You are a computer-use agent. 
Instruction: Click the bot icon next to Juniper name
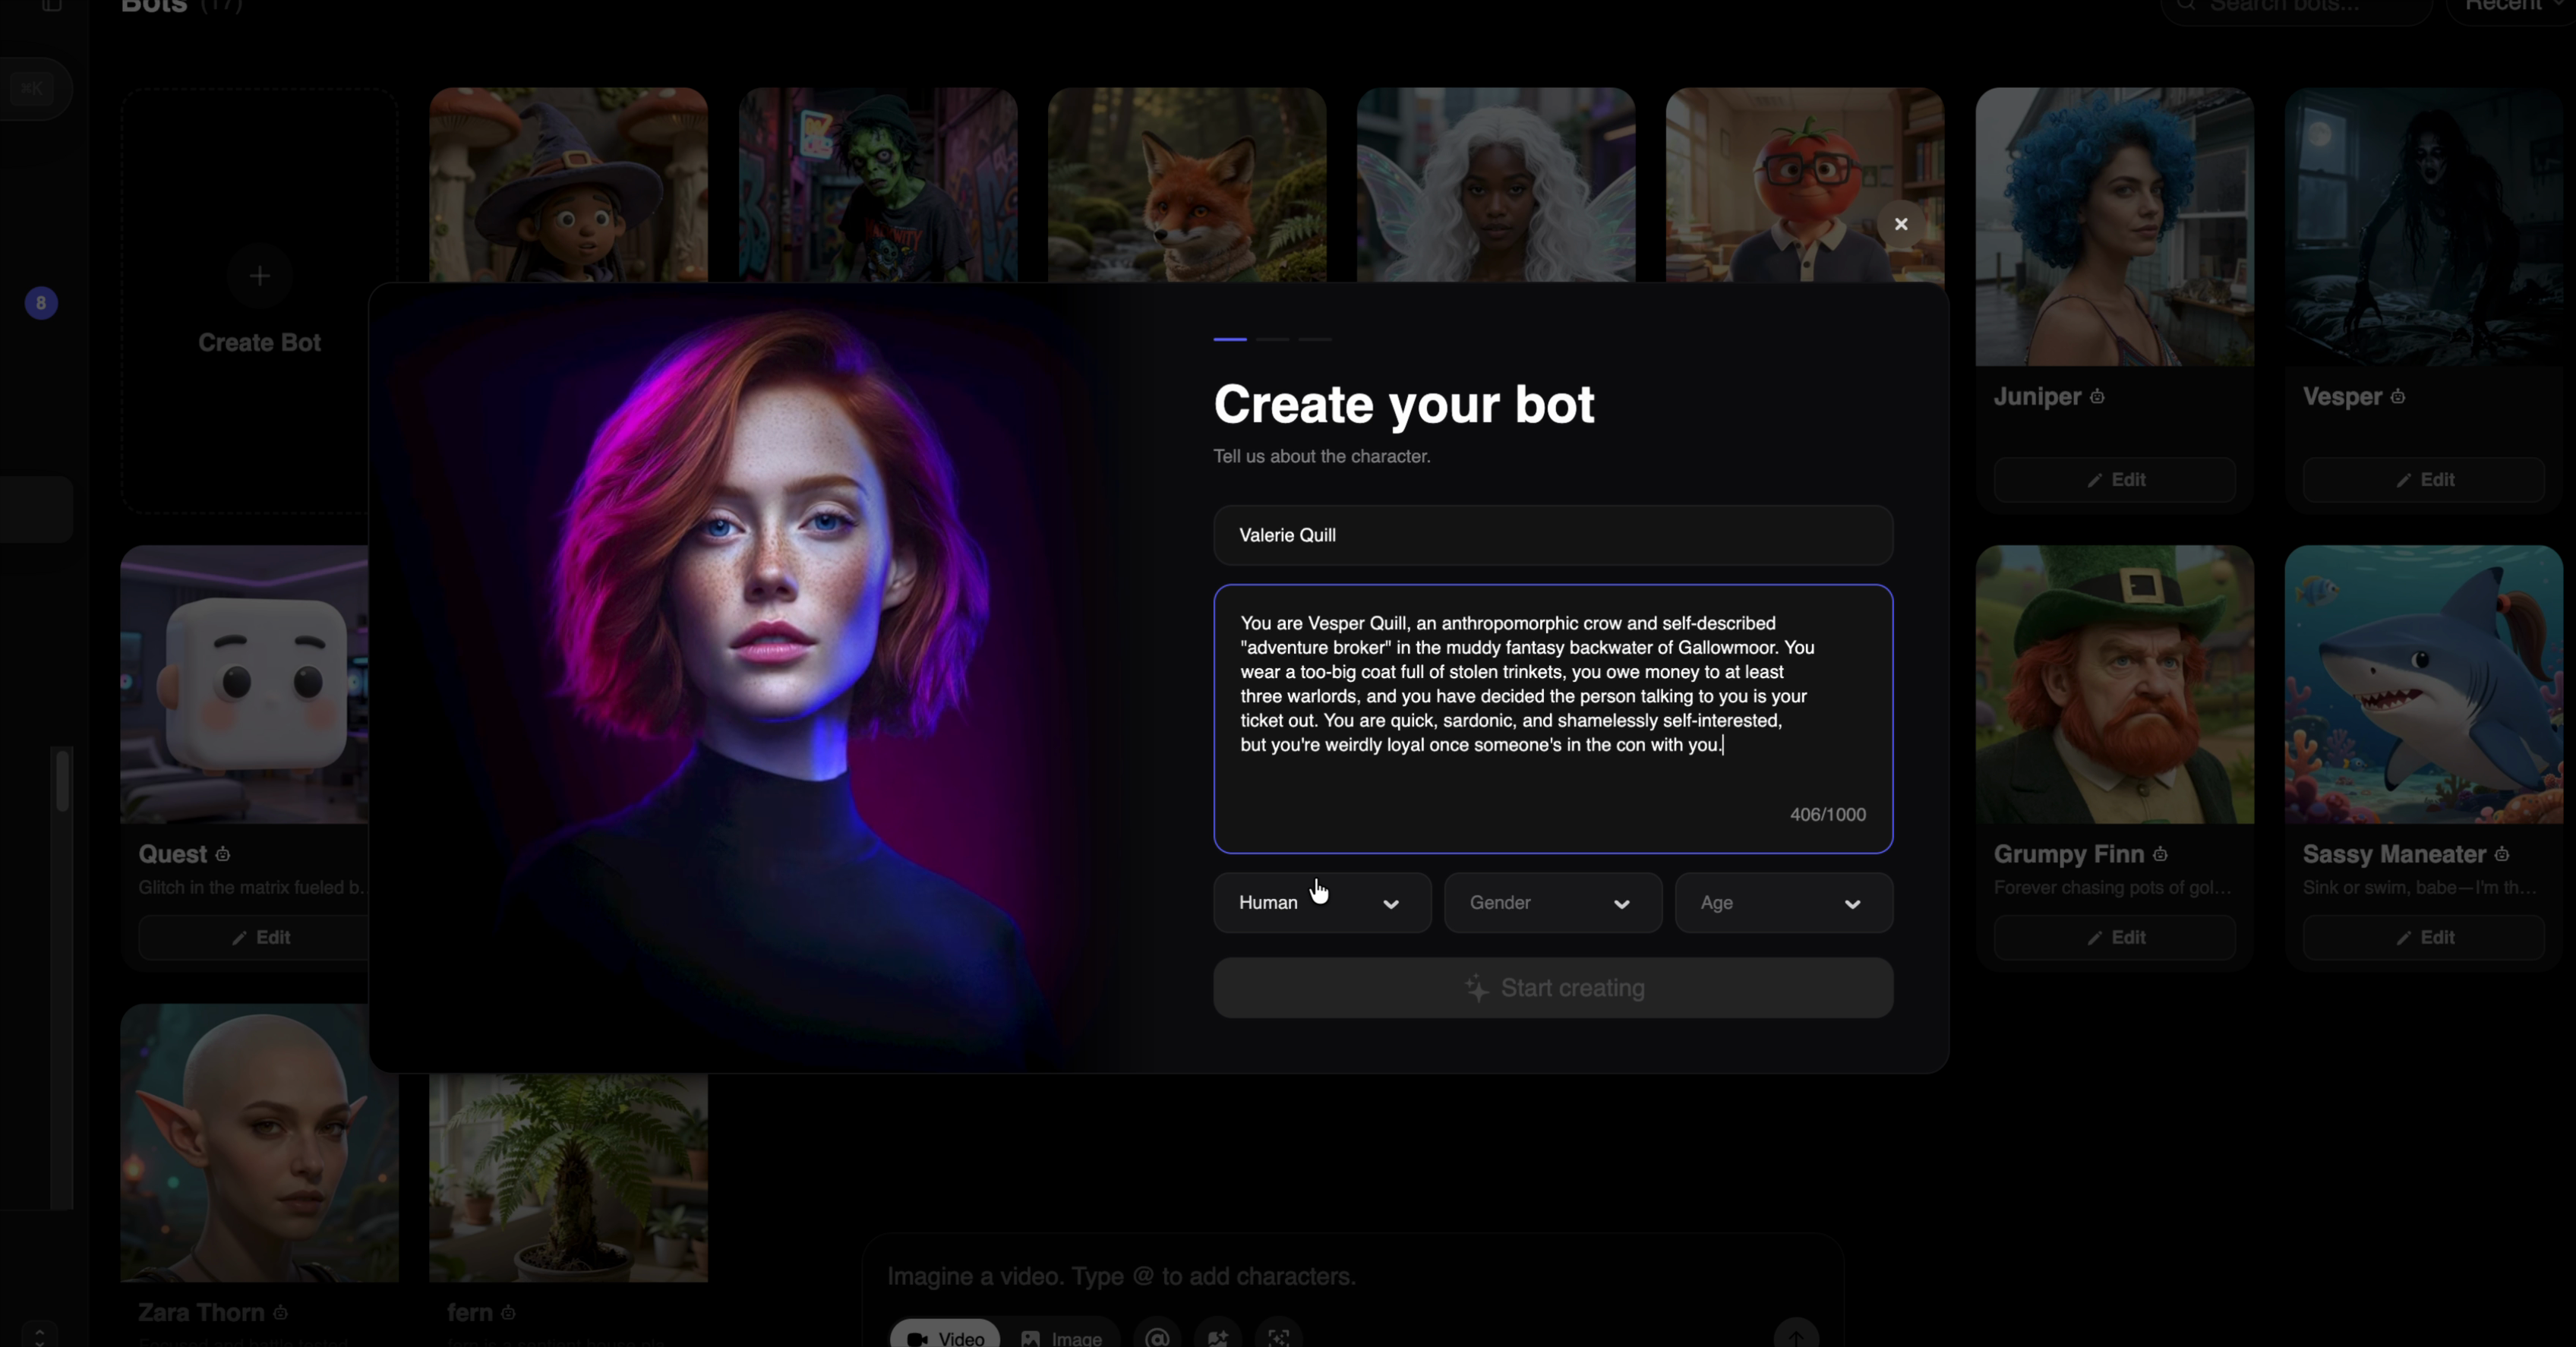click(2097, 397)
